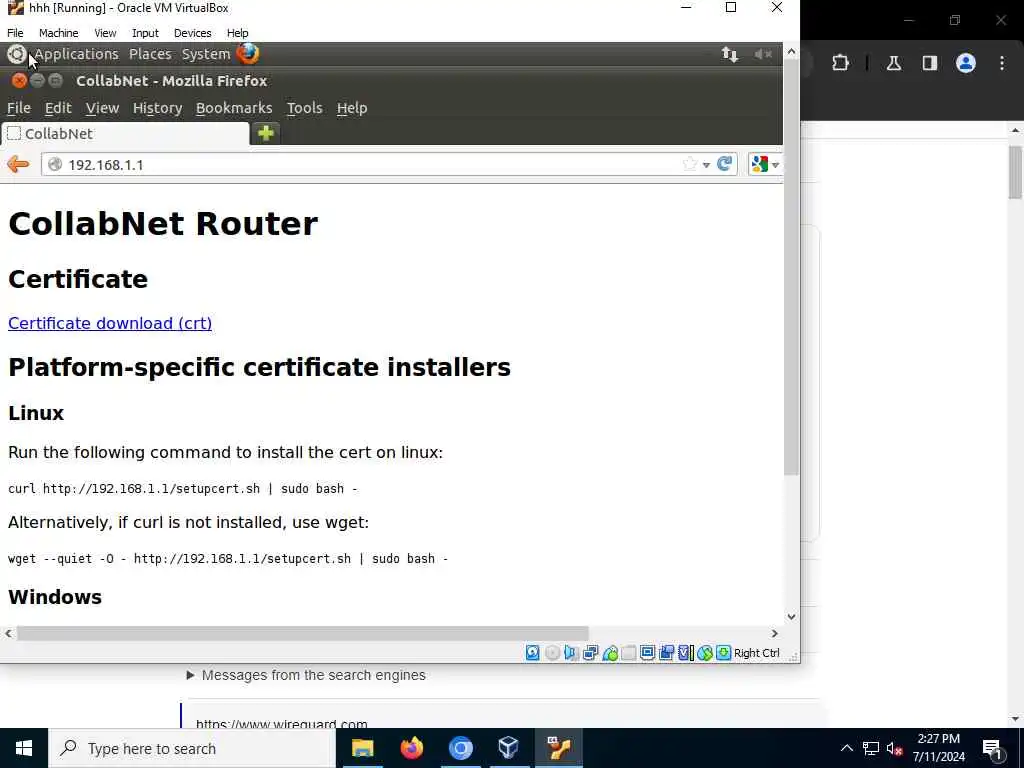The width and height of the screenshot is (1024, 768).
Task: Click the Google search engine icon
Action: pos(760,164)
